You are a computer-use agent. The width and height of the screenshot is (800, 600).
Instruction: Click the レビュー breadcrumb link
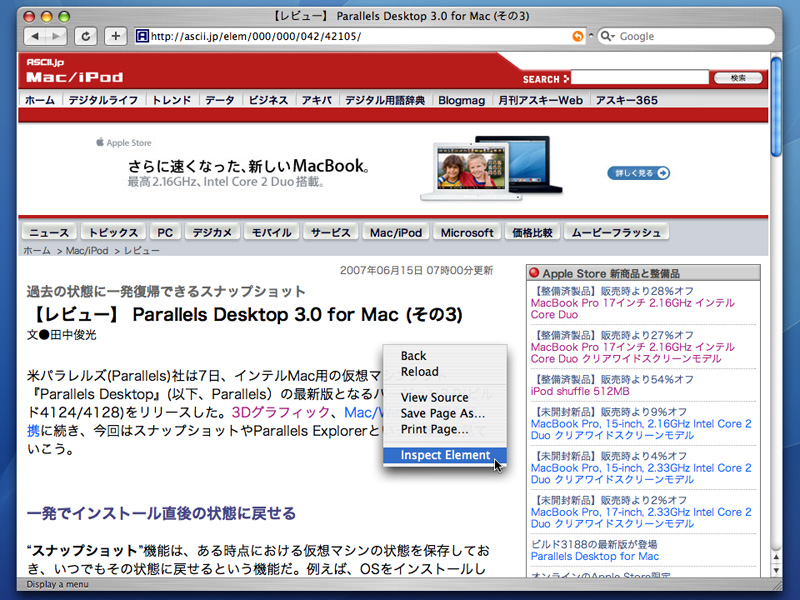tap(141, 251)
